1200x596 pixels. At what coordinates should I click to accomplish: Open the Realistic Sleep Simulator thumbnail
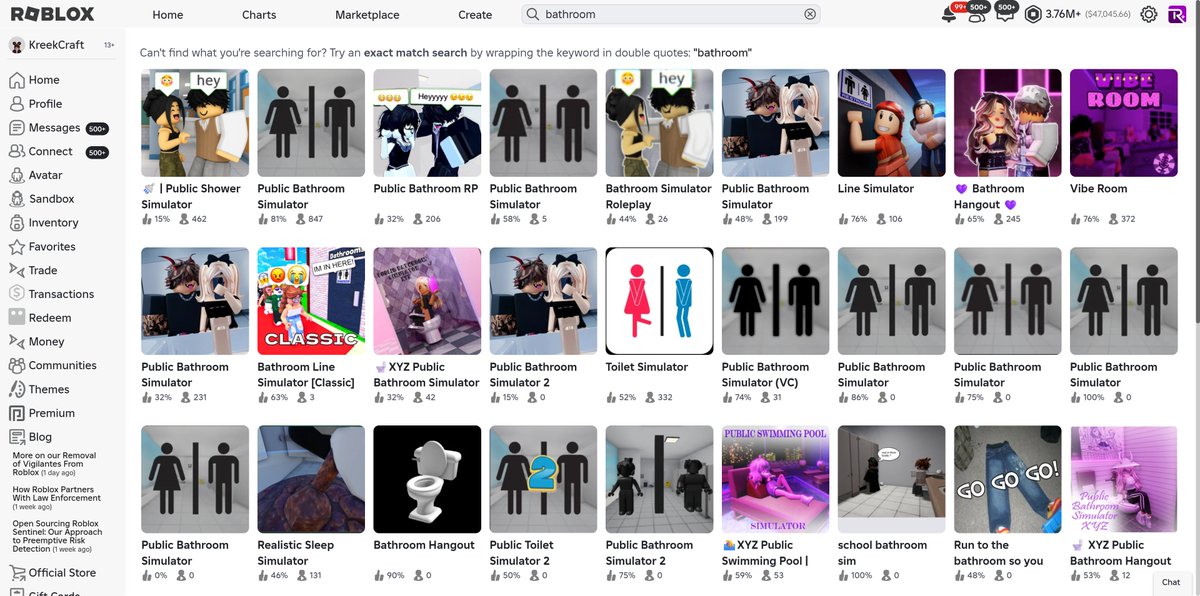[x=311, y=479]
